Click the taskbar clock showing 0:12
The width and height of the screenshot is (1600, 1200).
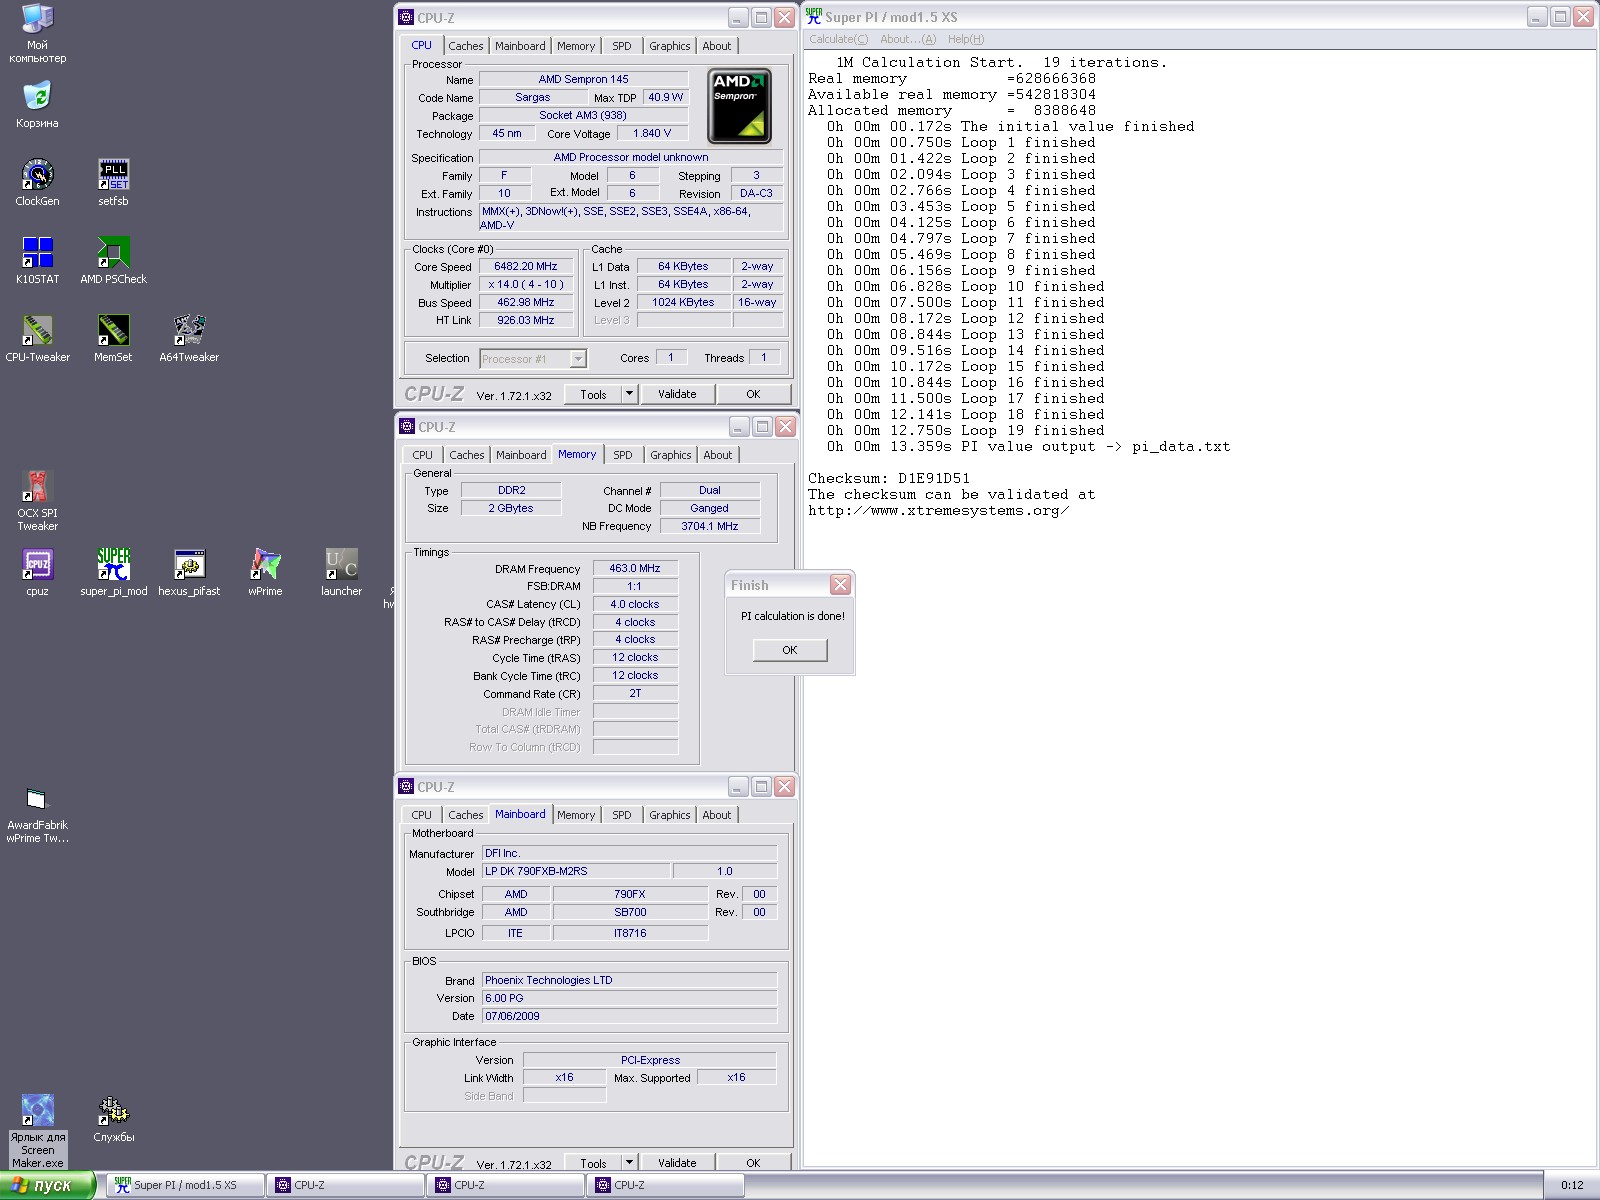tap(1572, 1185)
